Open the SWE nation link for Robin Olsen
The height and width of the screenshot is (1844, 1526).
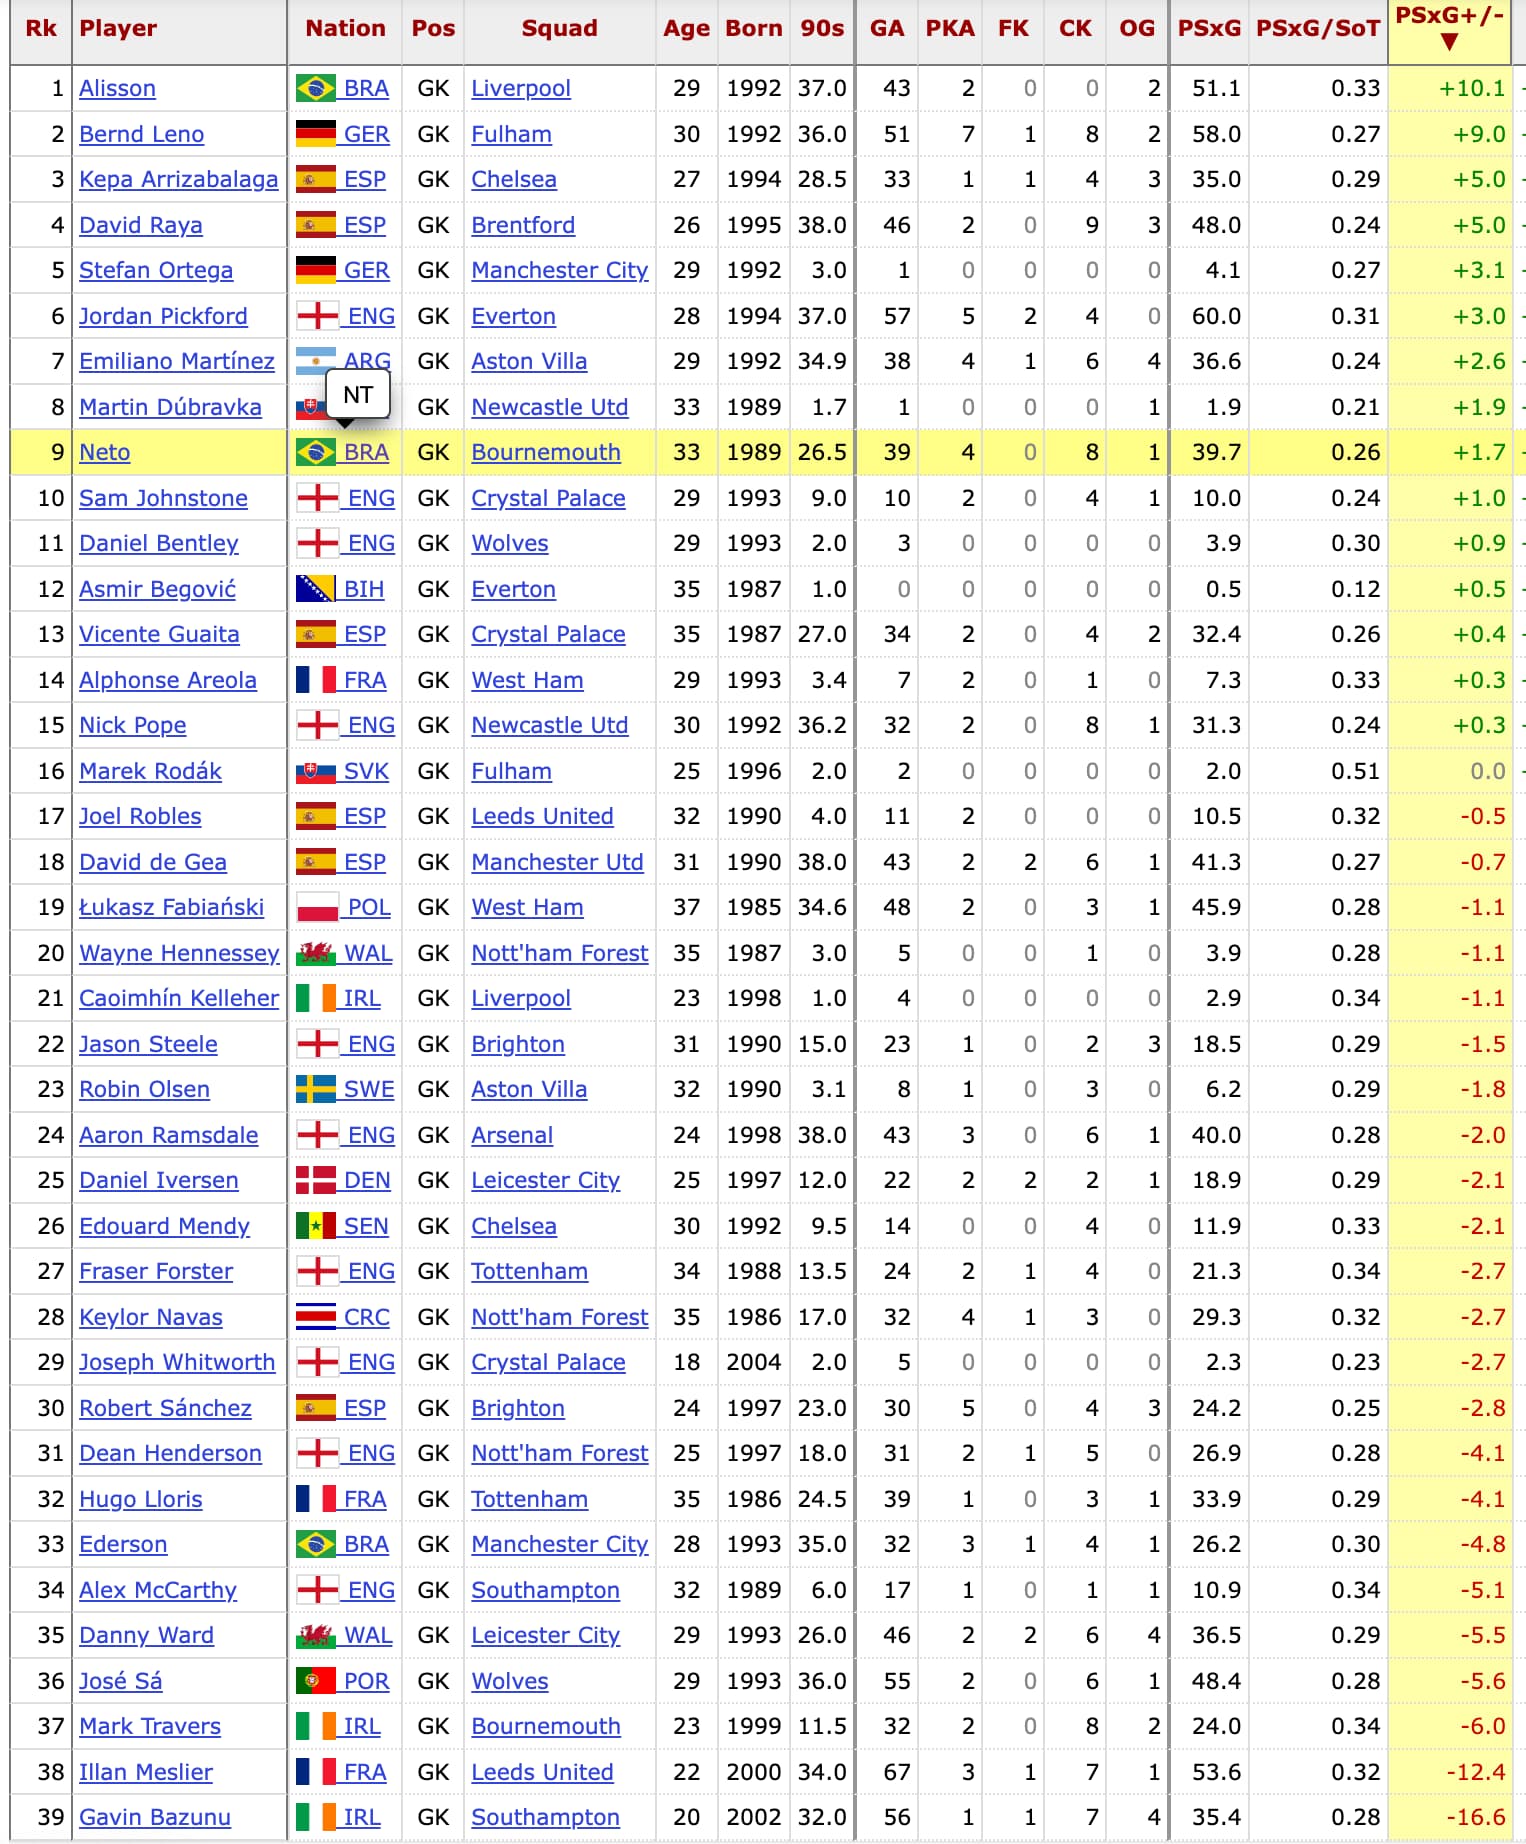coord(369,1090)
